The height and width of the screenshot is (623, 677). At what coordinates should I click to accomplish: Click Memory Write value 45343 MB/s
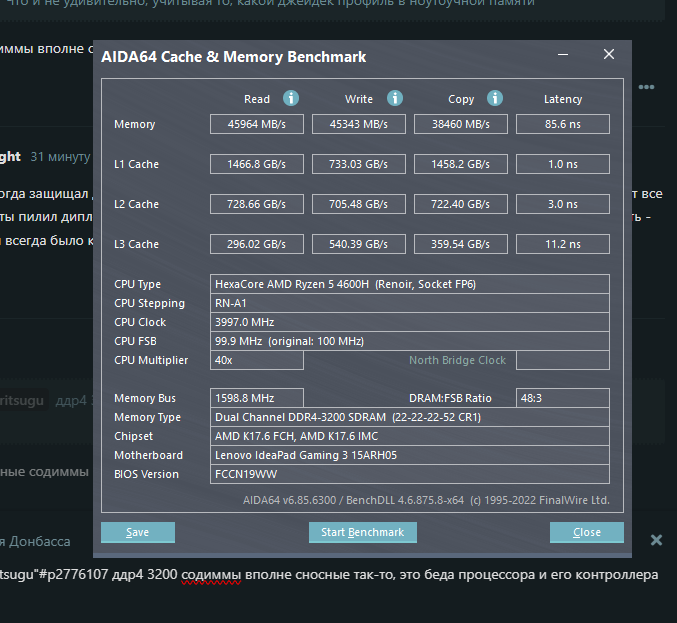359,124
